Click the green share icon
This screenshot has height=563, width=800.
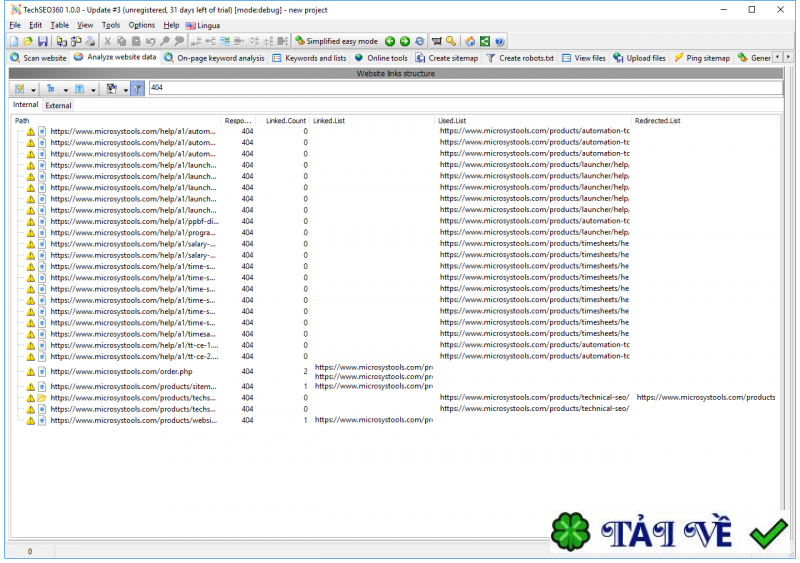coord(485,41)
